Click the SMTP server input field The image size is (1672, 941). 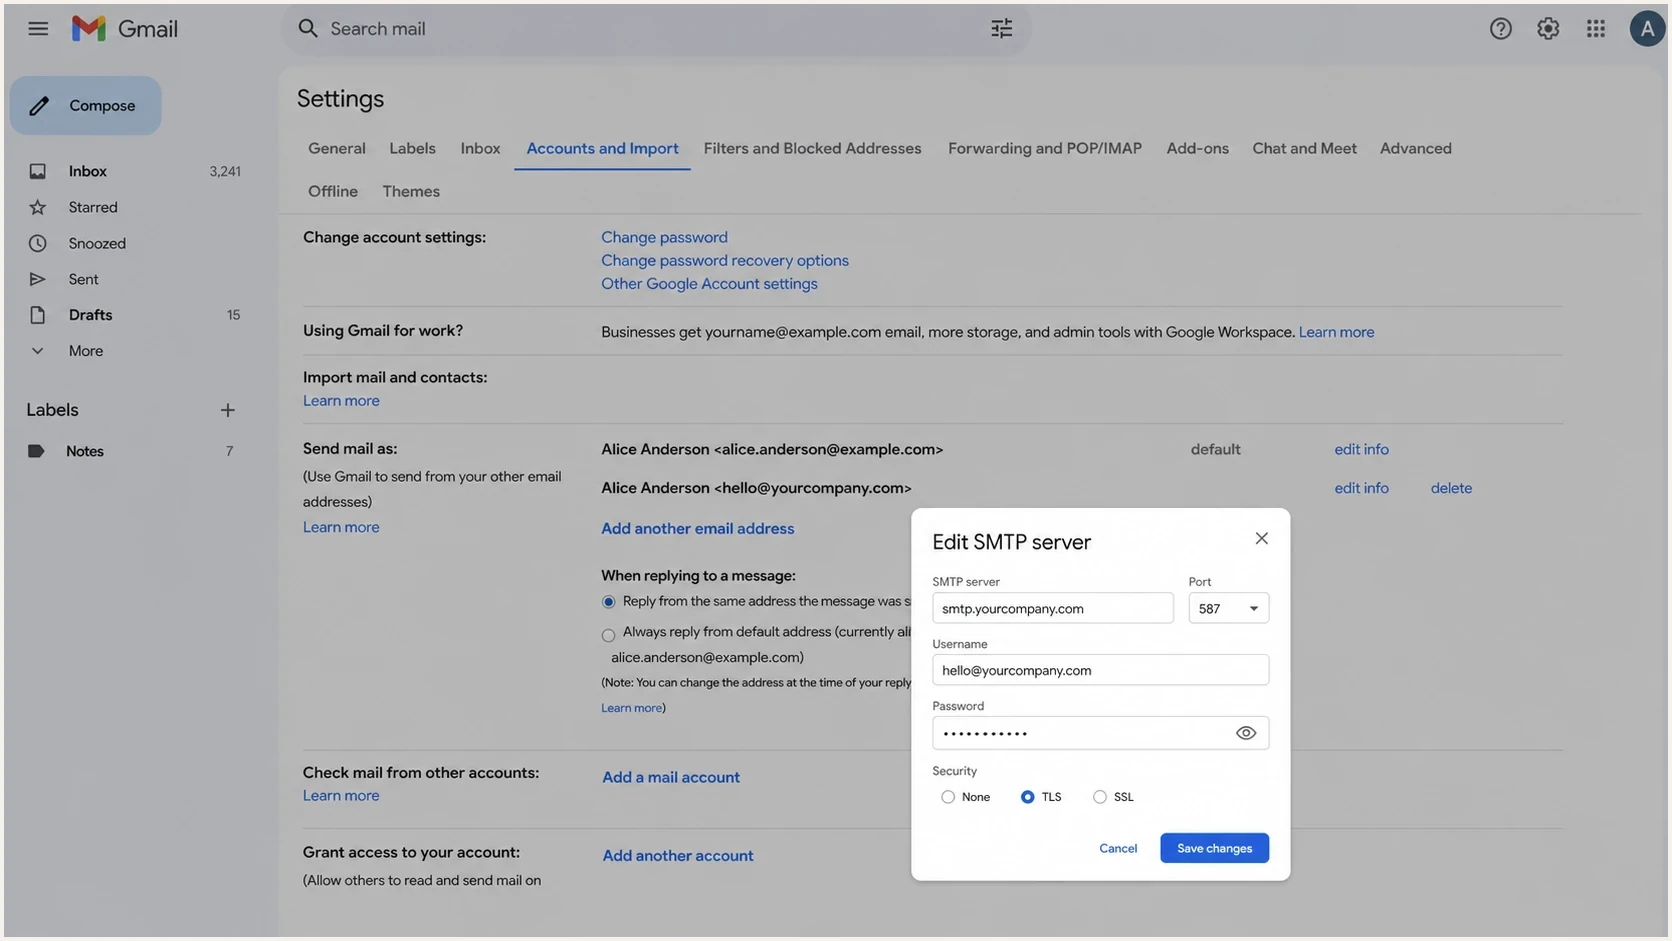coord(1052,608)
